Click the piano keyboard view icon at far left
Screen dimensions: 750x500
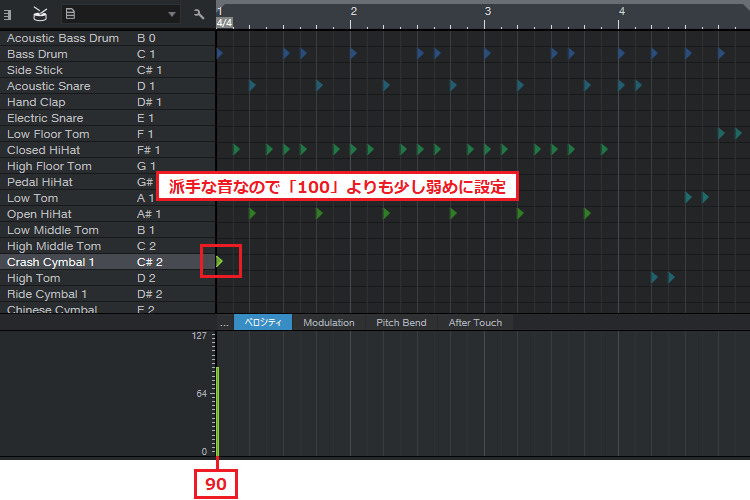[8, 13]
